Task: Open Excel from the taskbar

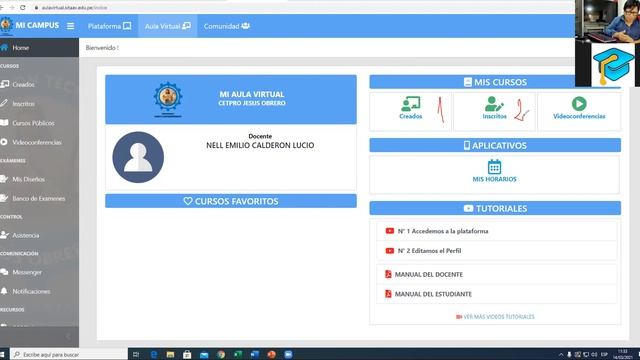Action: tap(238, 354)
